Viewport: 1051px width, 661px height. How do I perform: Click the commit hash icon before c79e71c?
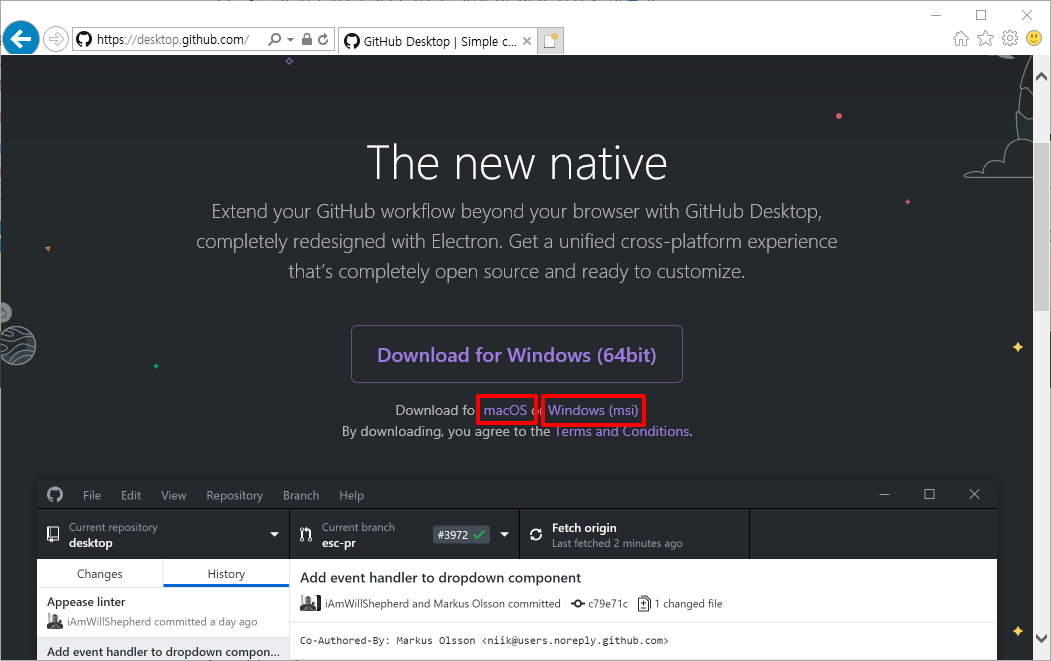tap(578, 603)
